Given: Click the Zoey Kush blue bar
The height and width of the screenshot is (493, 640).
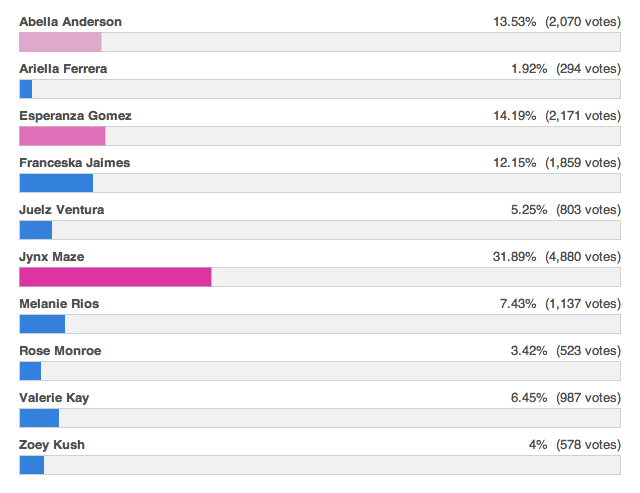Looking at the screenshot, I should (x=32, y=465).
